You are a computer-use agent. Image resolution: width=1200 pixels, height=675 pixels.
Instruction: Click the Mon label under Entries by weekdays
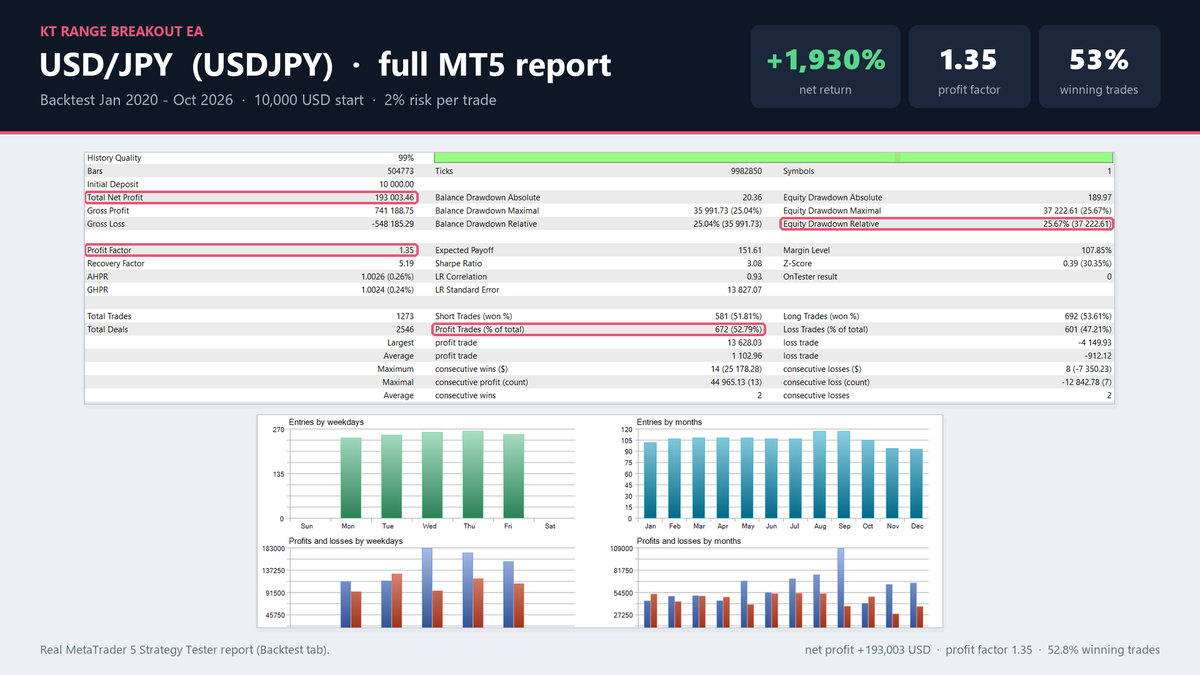348,525
